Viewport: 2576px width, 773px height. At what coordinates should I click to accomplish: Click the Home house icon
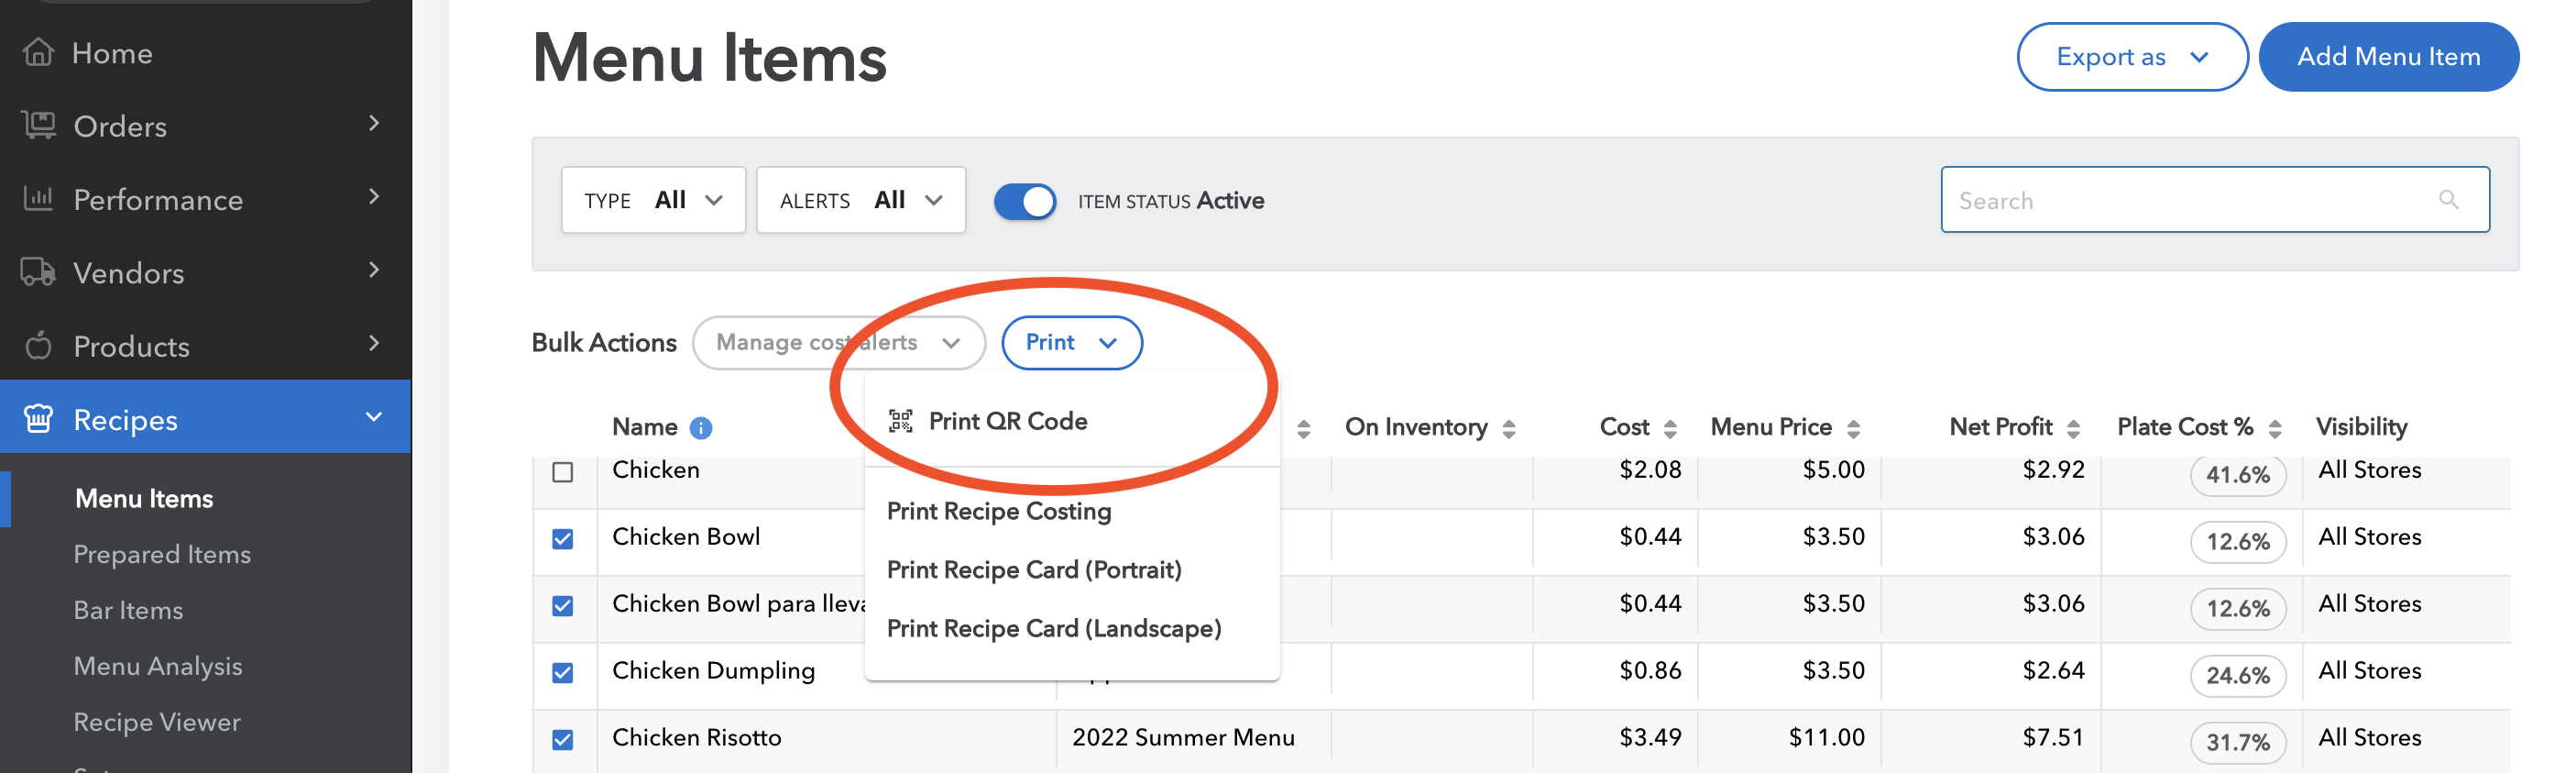tap(38, 52)
